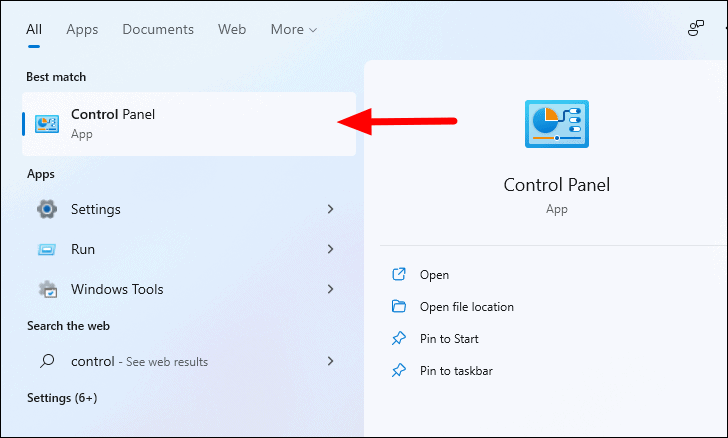Image resolution: width=728 pixels, height=438 pixels.
Task: Switch to the Documents tab
Action: tap(158, 29)
